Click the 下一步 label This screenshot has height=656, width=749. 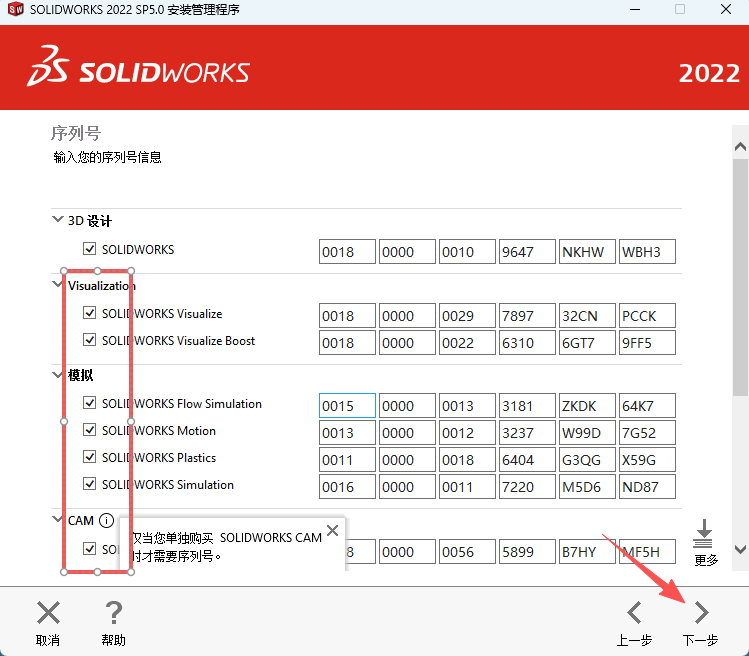click(700, 640)
